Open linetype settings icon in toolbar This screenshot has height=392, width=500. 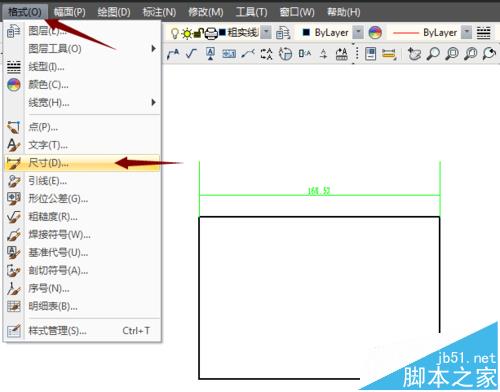(x=484, y=33)
